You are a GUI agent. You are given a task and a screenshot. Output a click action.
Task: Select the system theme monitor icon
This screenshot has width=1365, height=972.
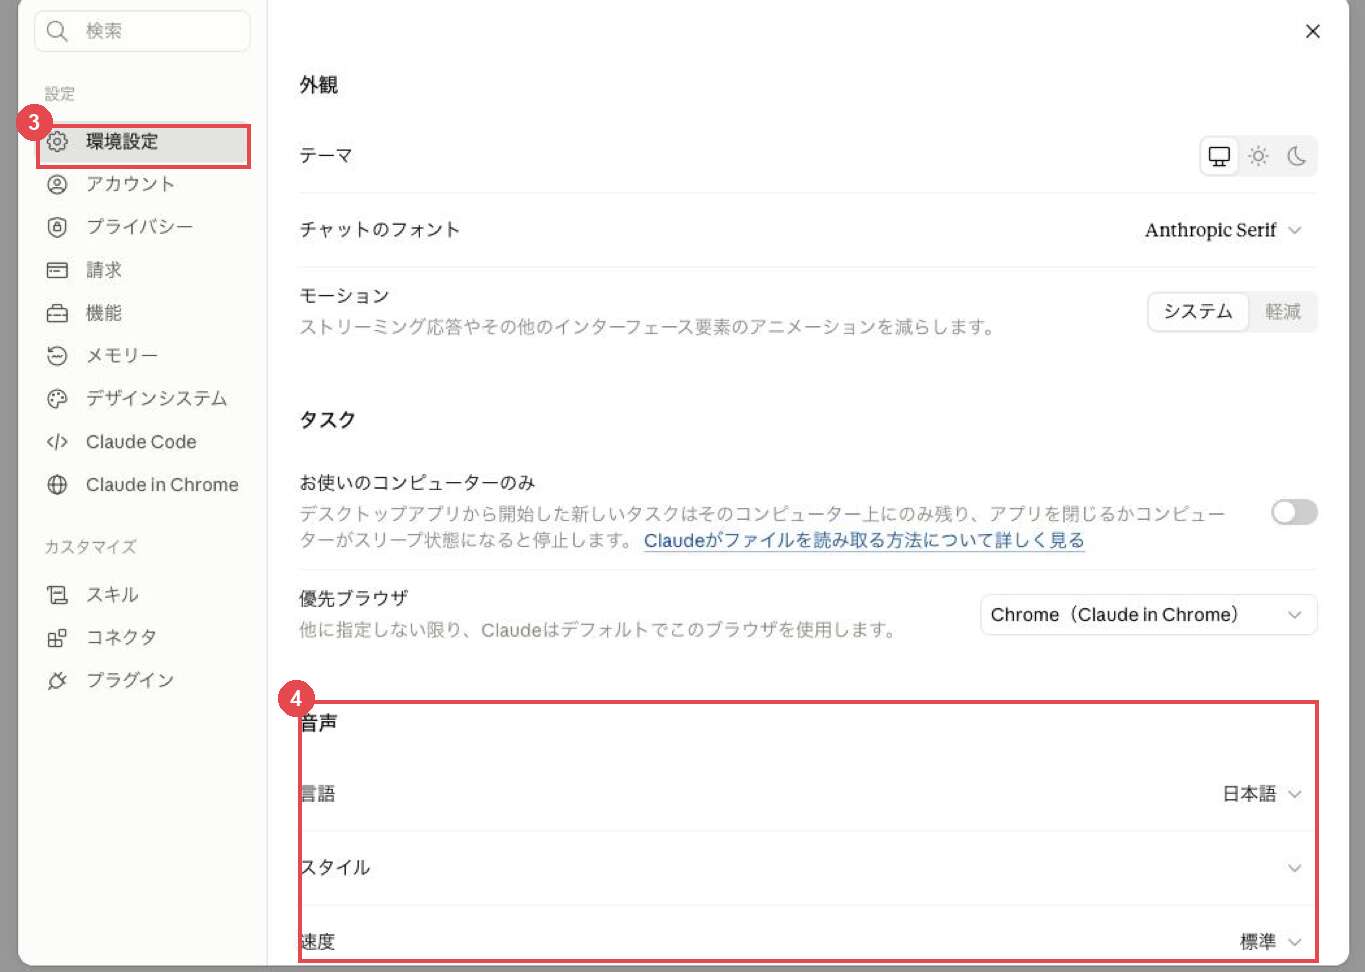[x=1219, y=156]
